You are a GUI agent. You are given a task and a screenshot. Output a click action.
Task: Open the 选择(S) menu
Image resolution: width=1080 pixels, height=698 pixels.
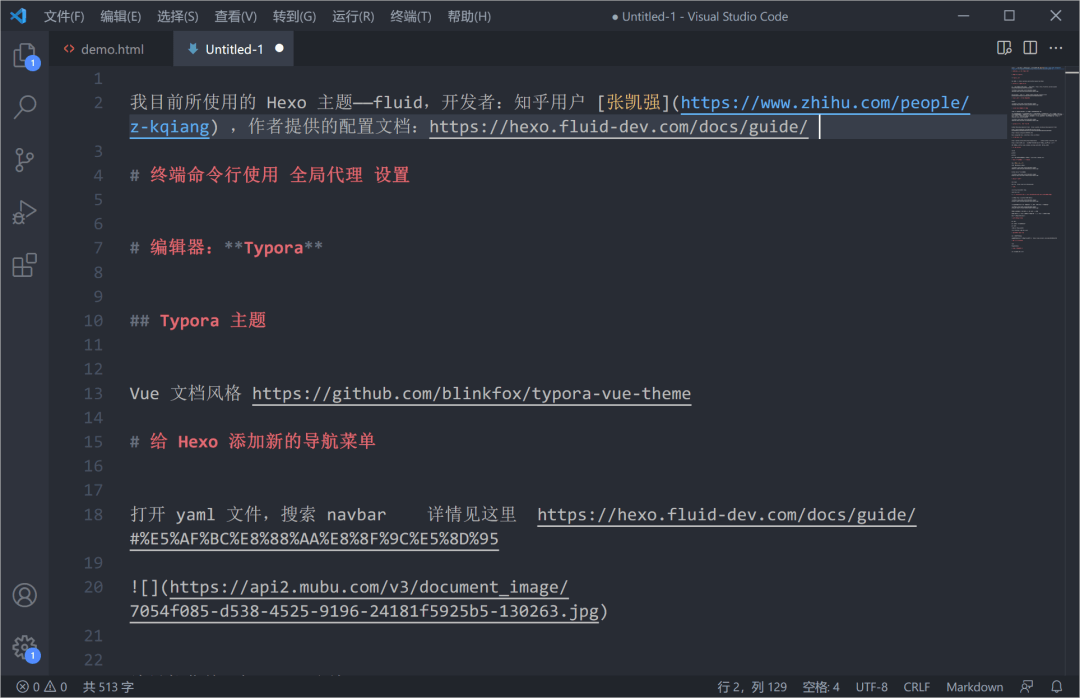click(x=178, y=16)
